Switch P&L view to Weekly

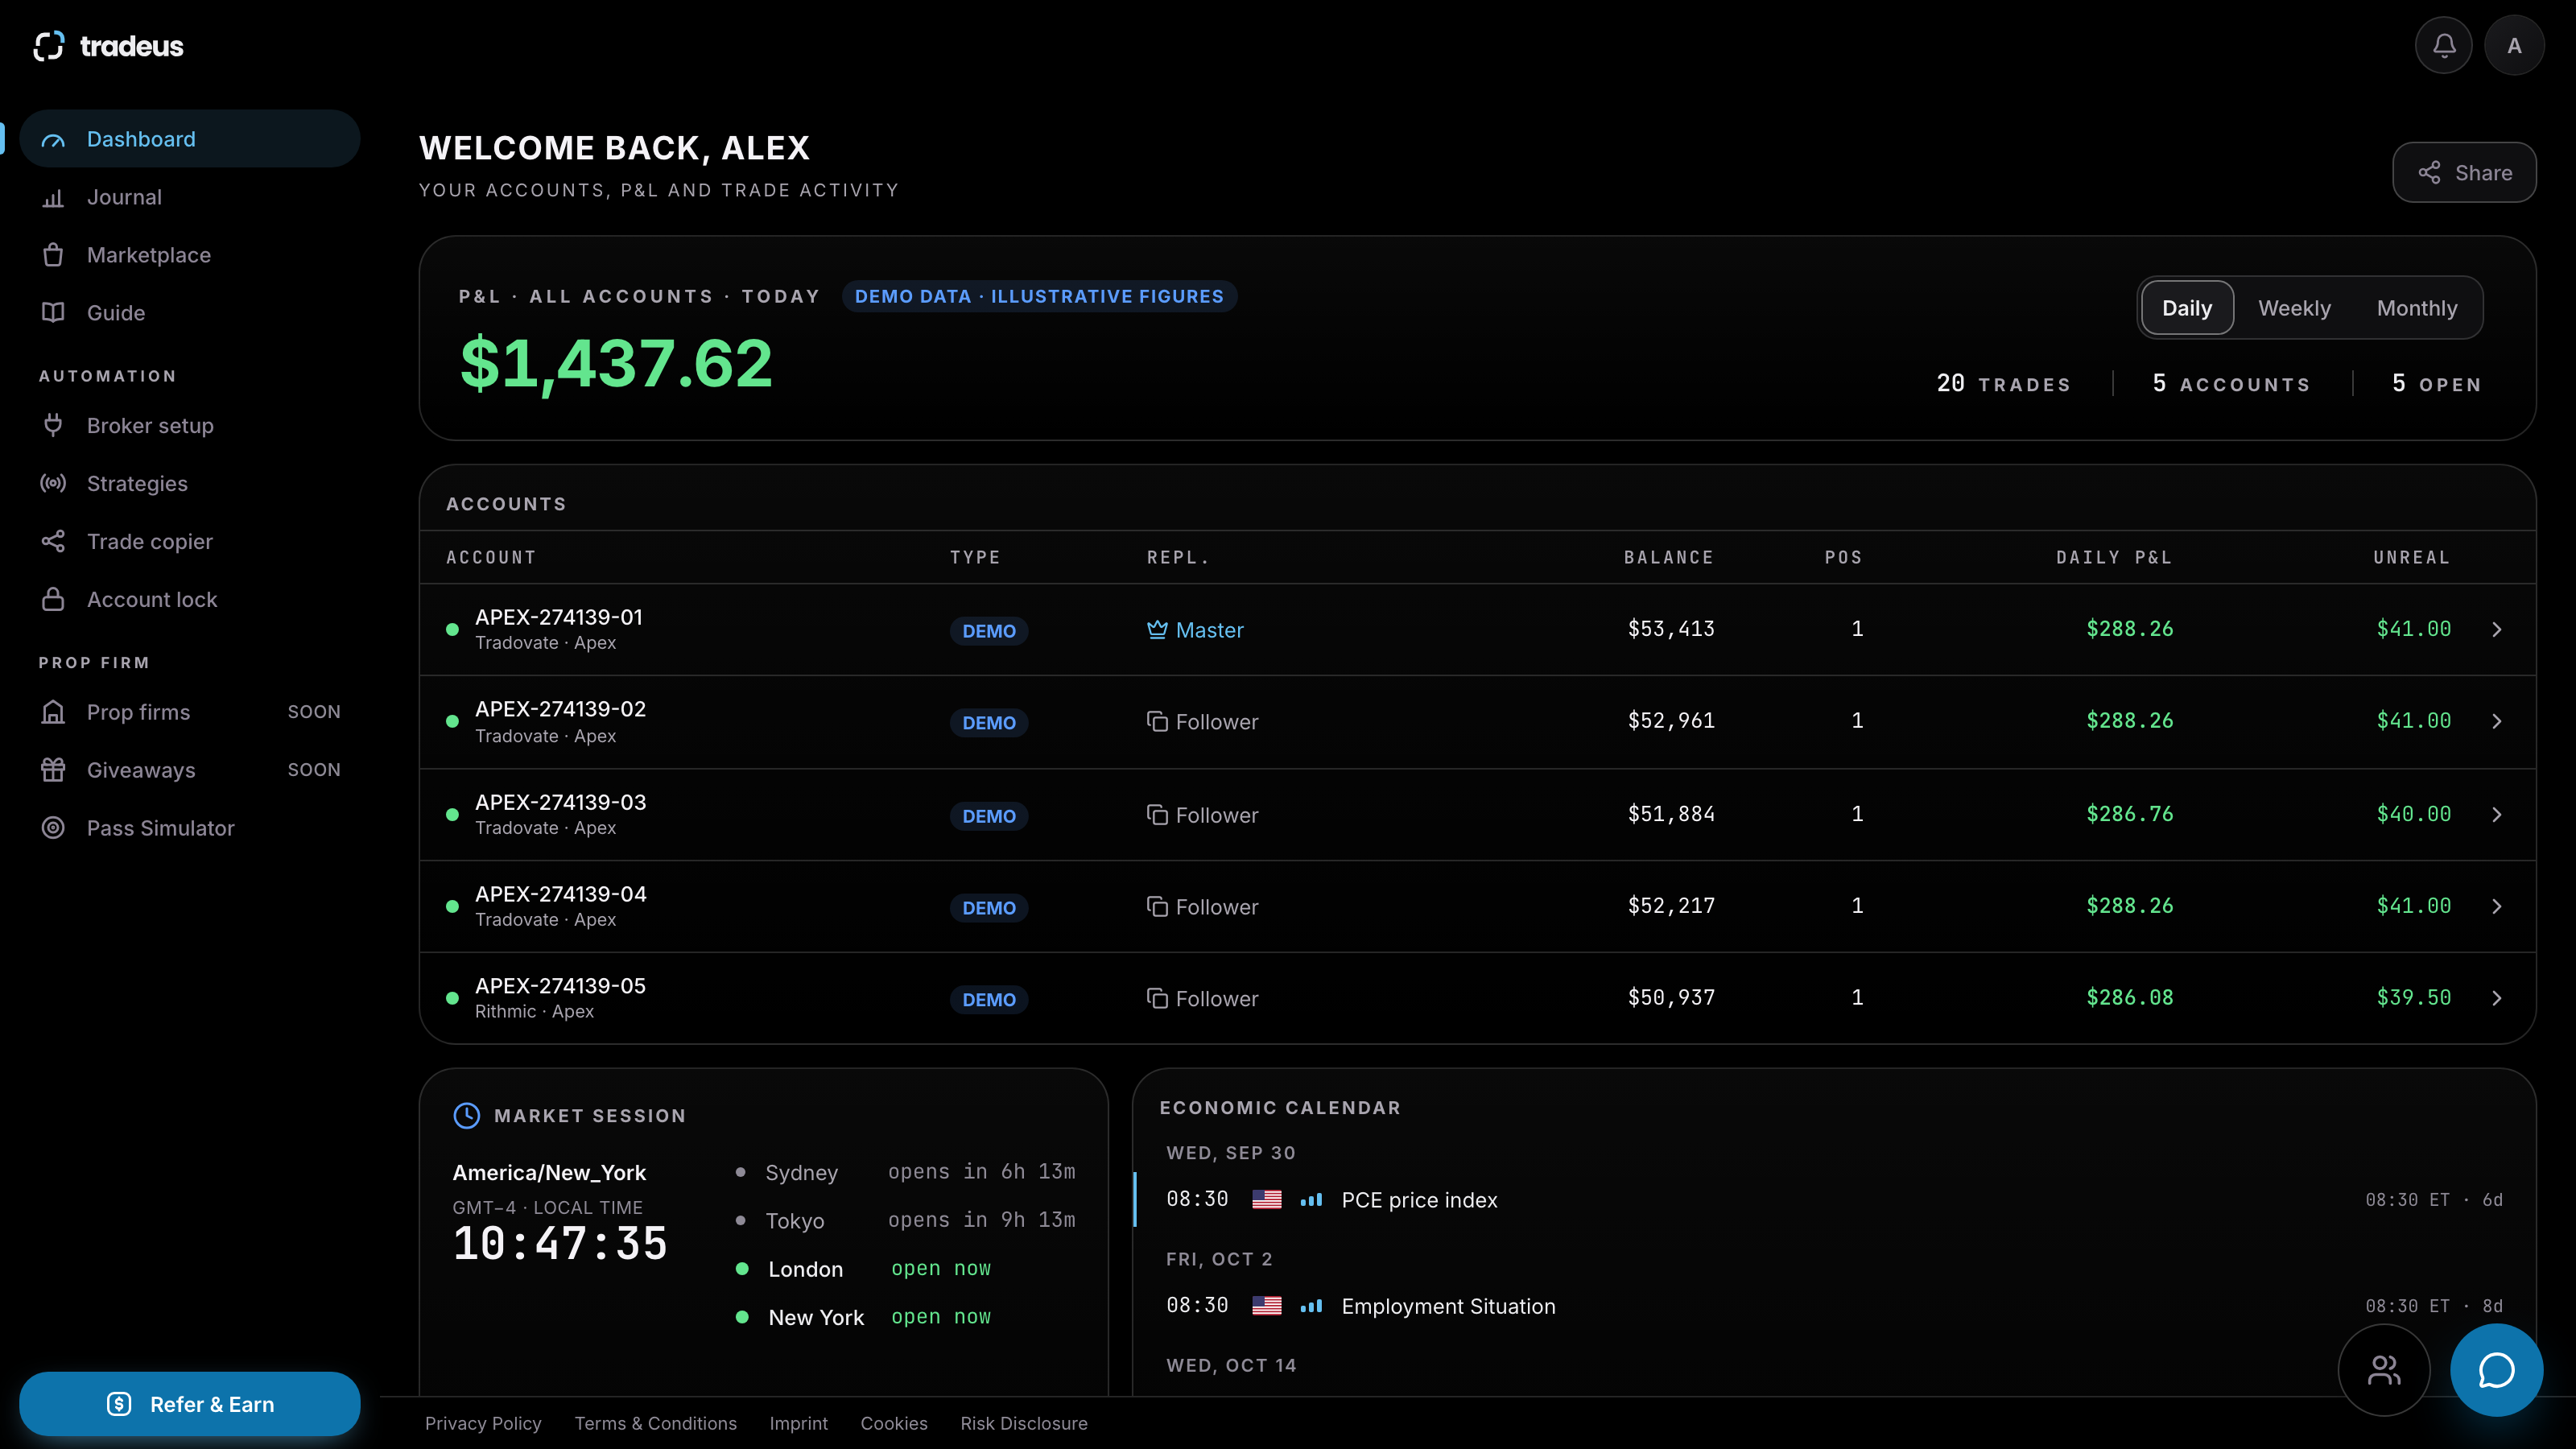point(2294,308)
